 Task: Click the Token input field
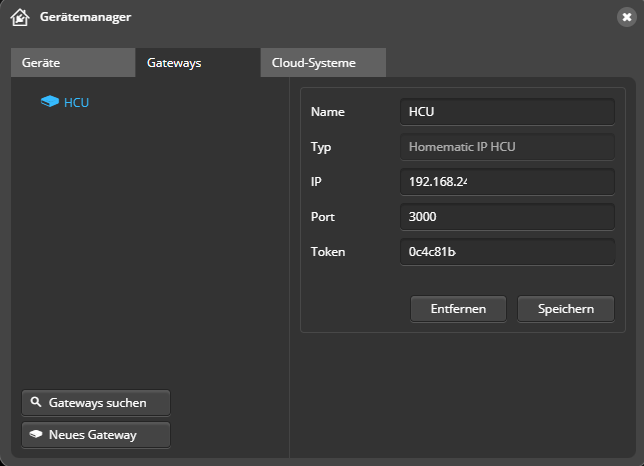507,252
